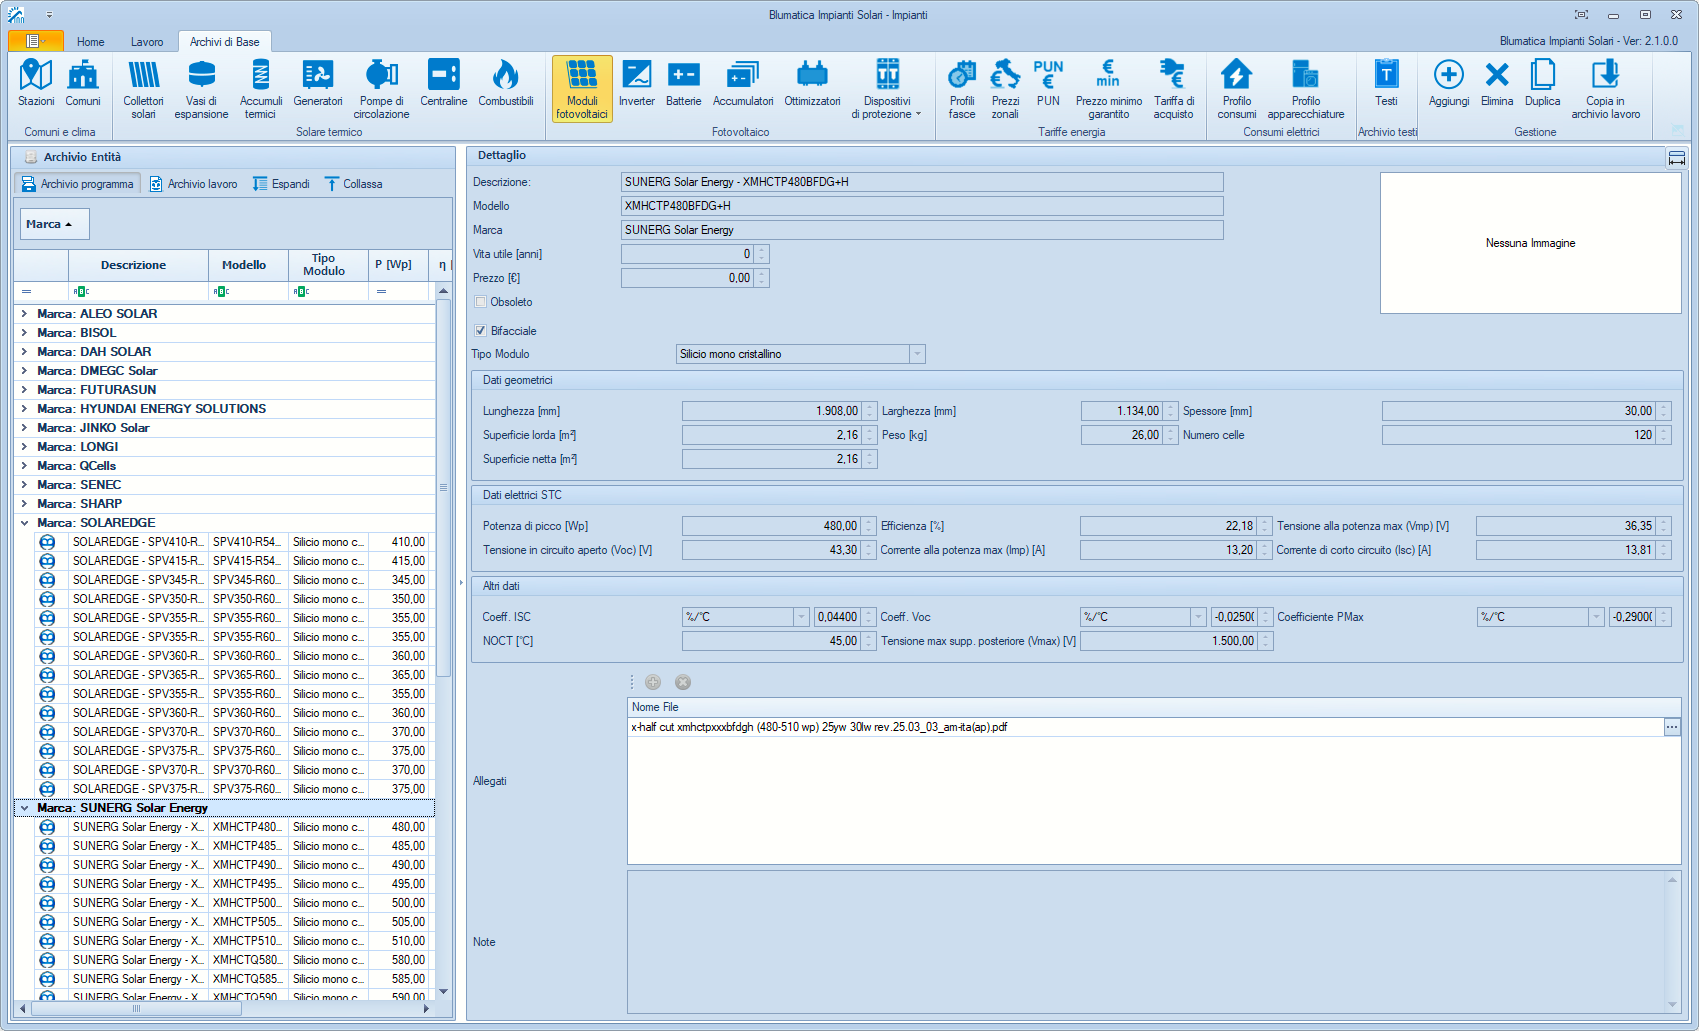Switch to the Archivio lavoro view
Image resolution: width=1699 pixels, height=1031 pixels.
(x=194, y=184)
